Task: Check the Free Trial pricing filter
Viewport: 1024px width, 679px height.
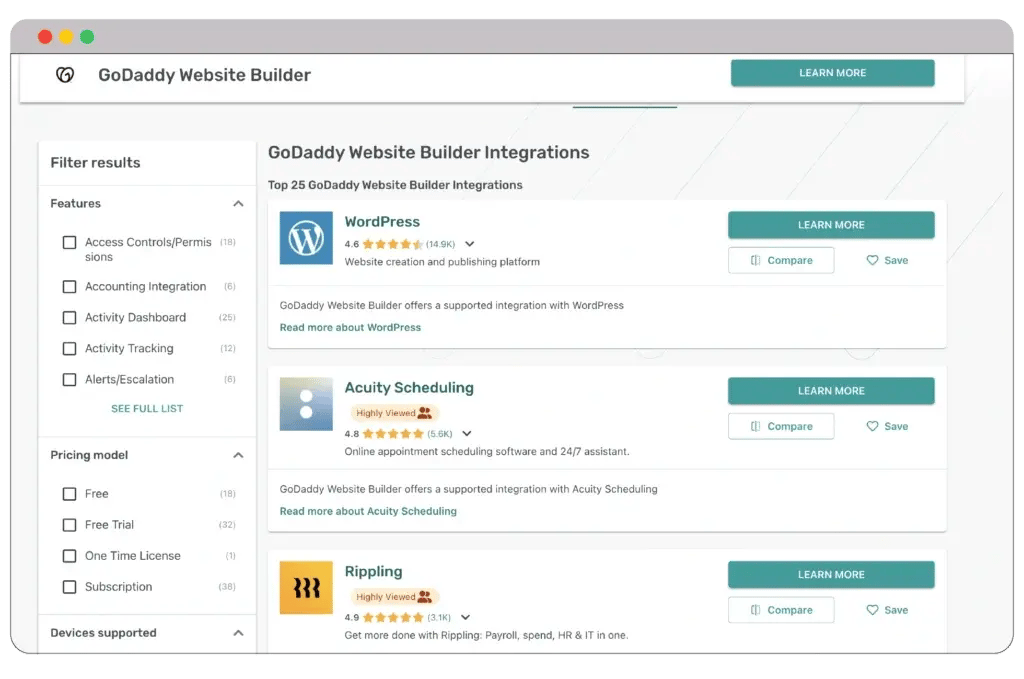Action: point(69,525)
